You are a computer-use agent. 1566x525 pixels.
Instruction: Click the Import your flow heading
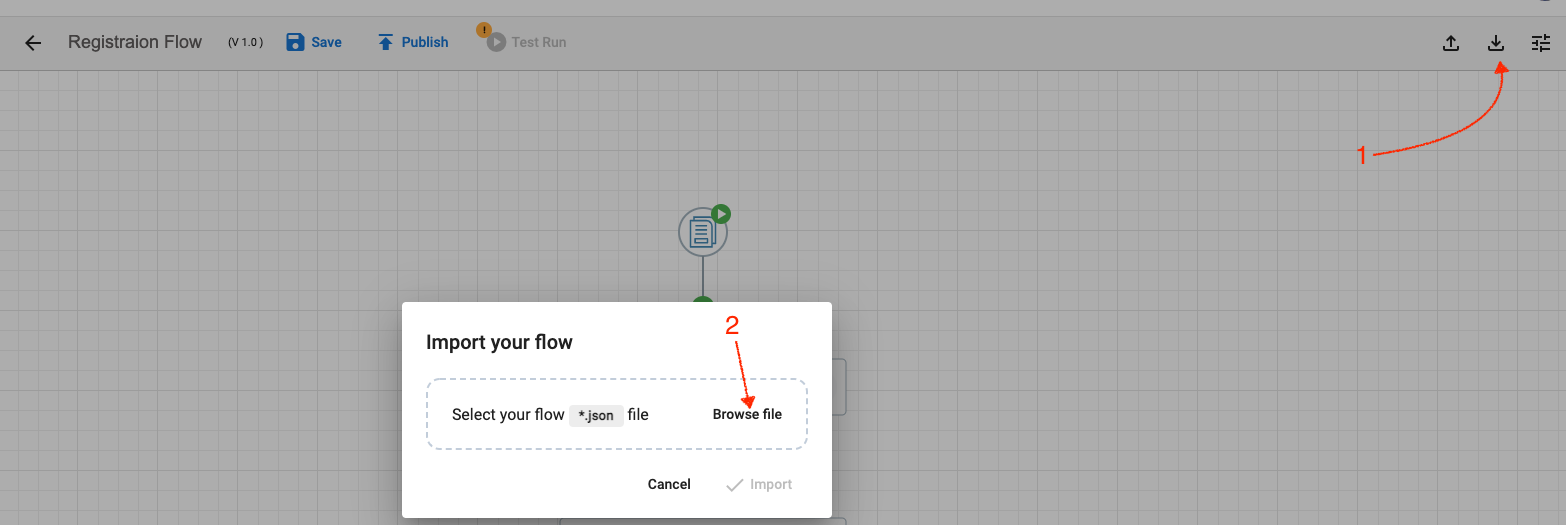[x=499, y=342]
